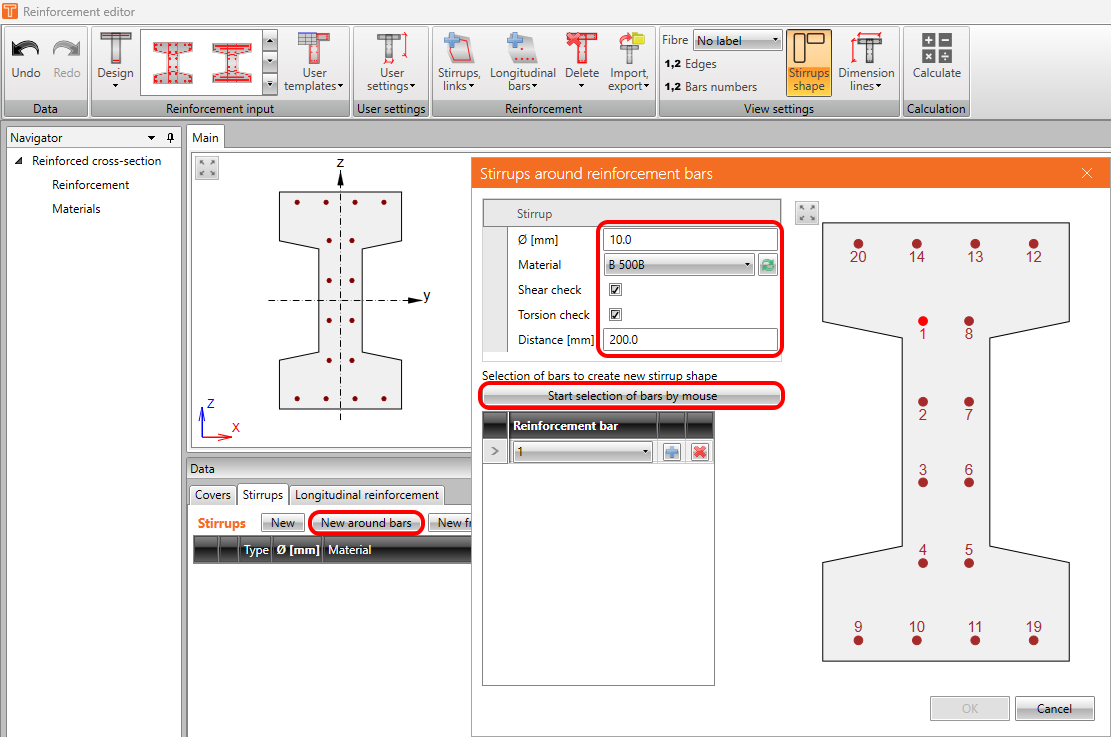Click the Distance [mm] input field
Image resolution: width=1111 pixels, height=737 pixels.
pos(690,340)
